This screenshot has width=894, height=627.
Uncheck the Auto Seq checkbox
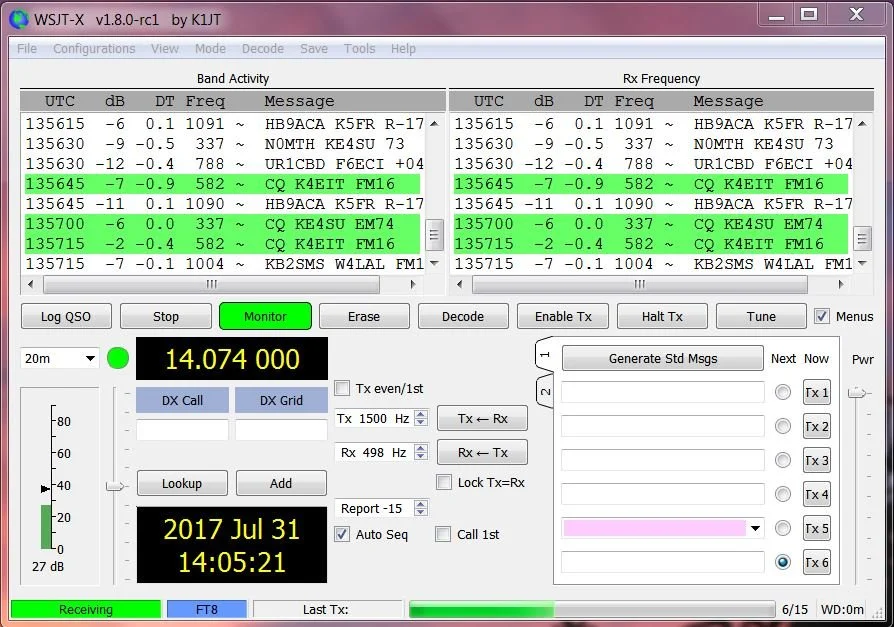pyautogui.click(x=342, y=534)
